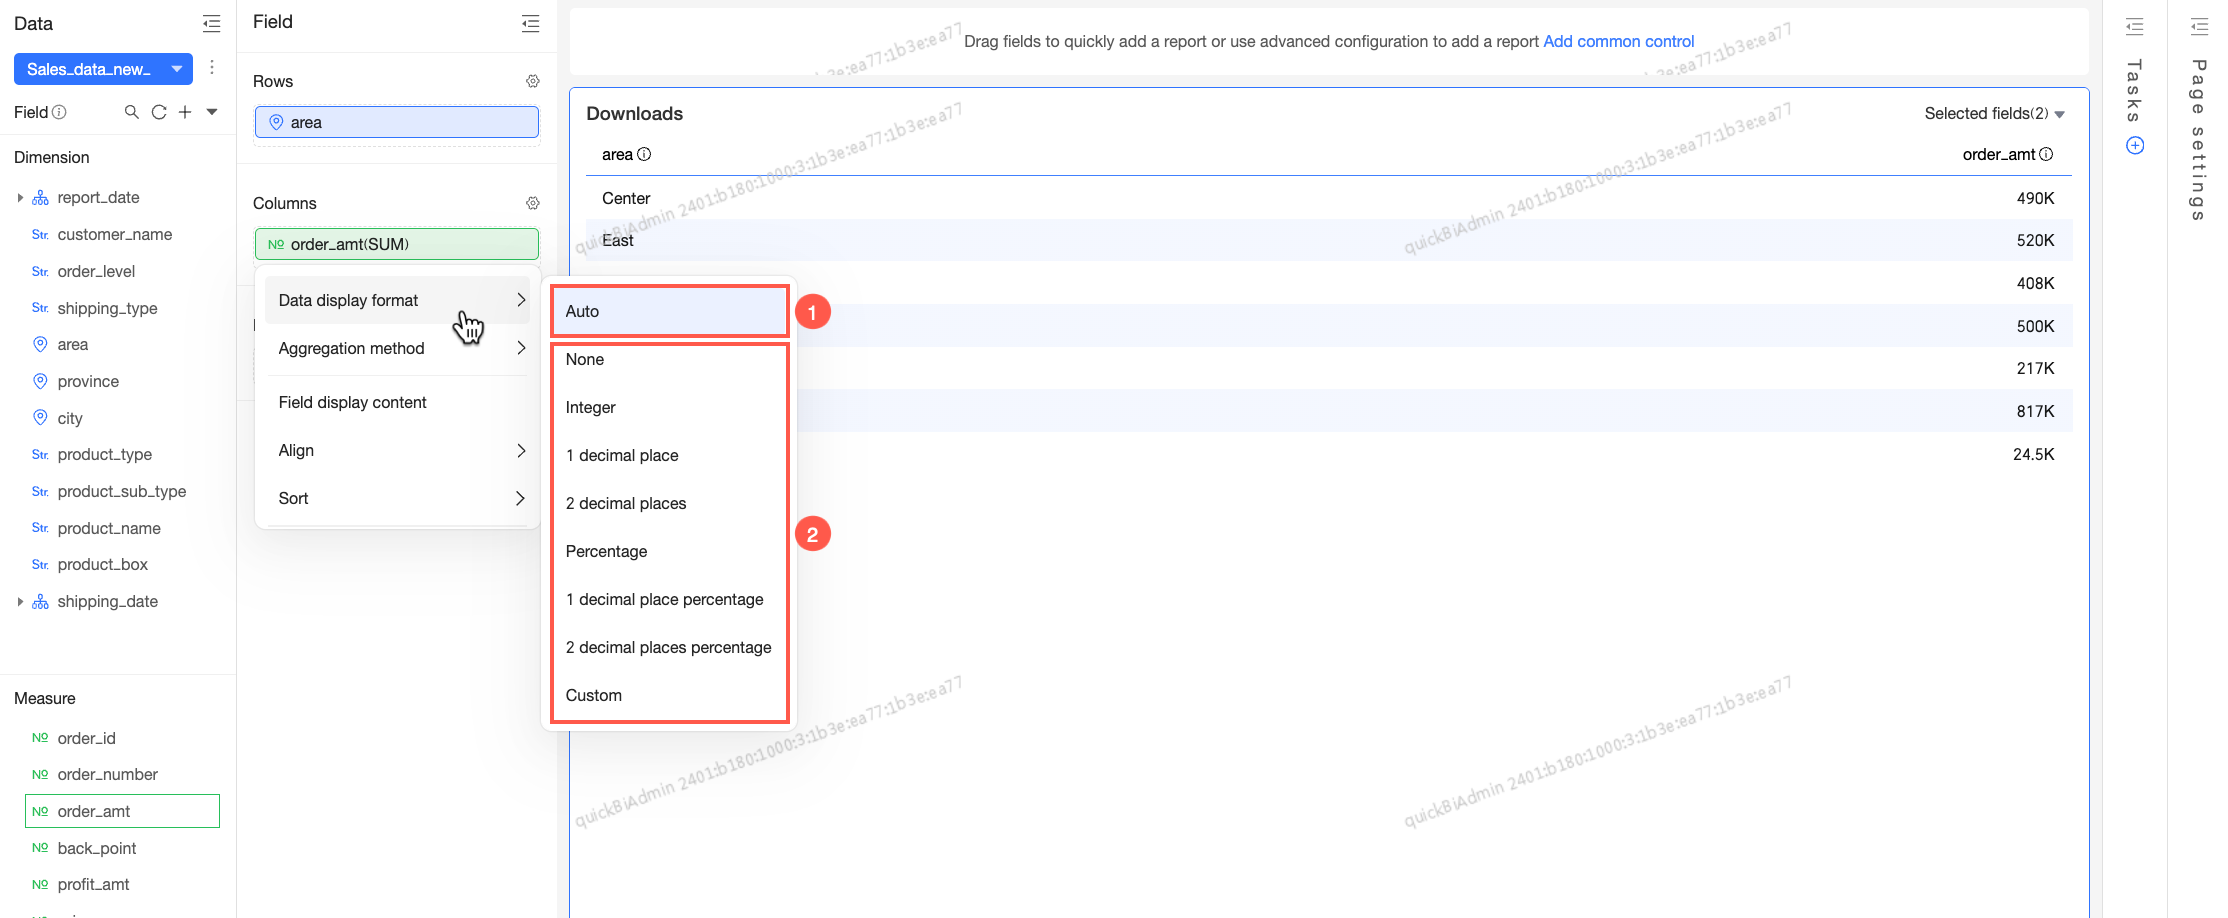Add a new field with plus icon
Viewport: 2228px width, 918px height.
coord(185,112)
